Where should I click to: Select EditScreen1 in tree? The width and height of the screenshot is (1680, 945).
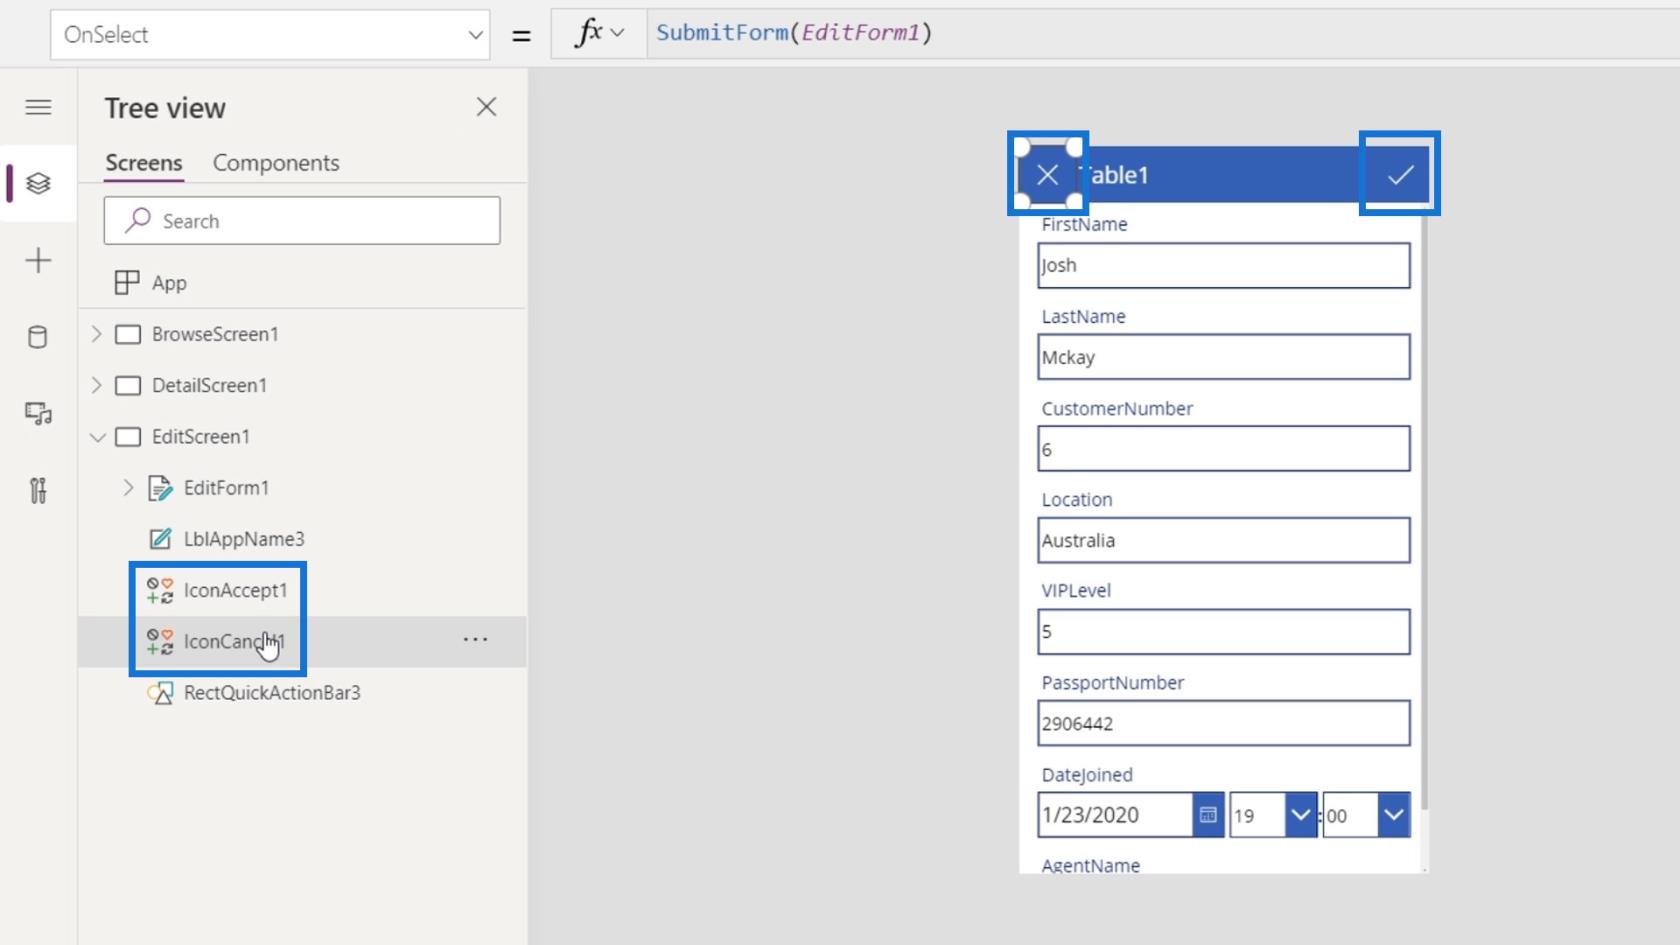200,437
